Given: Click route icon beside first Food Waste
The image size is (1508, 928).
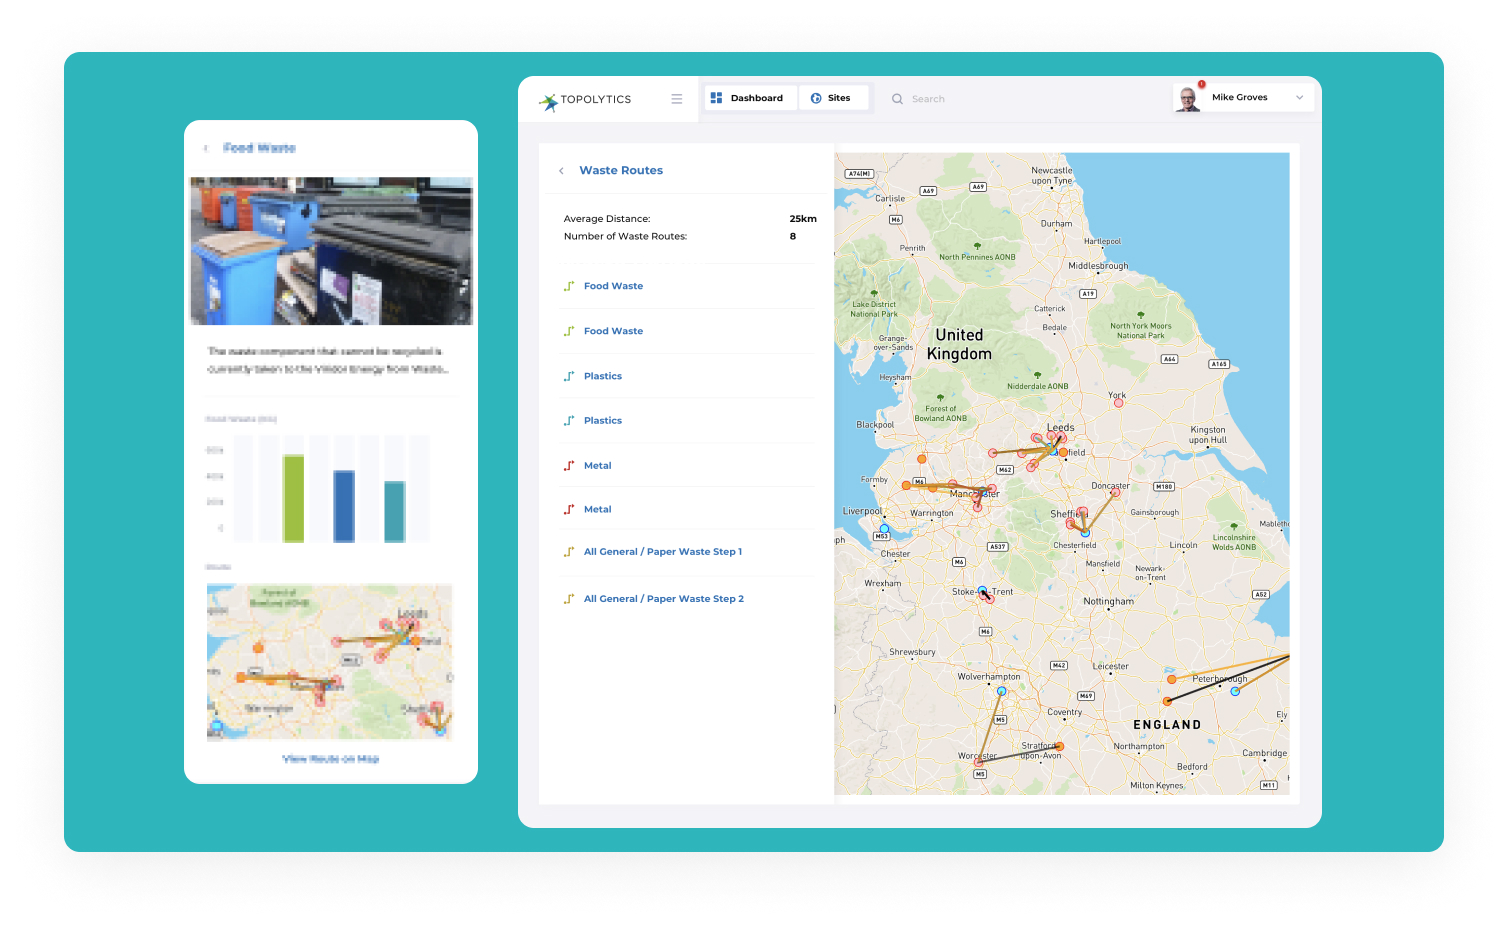Looking at the screenshot, I should pos(569,286).
